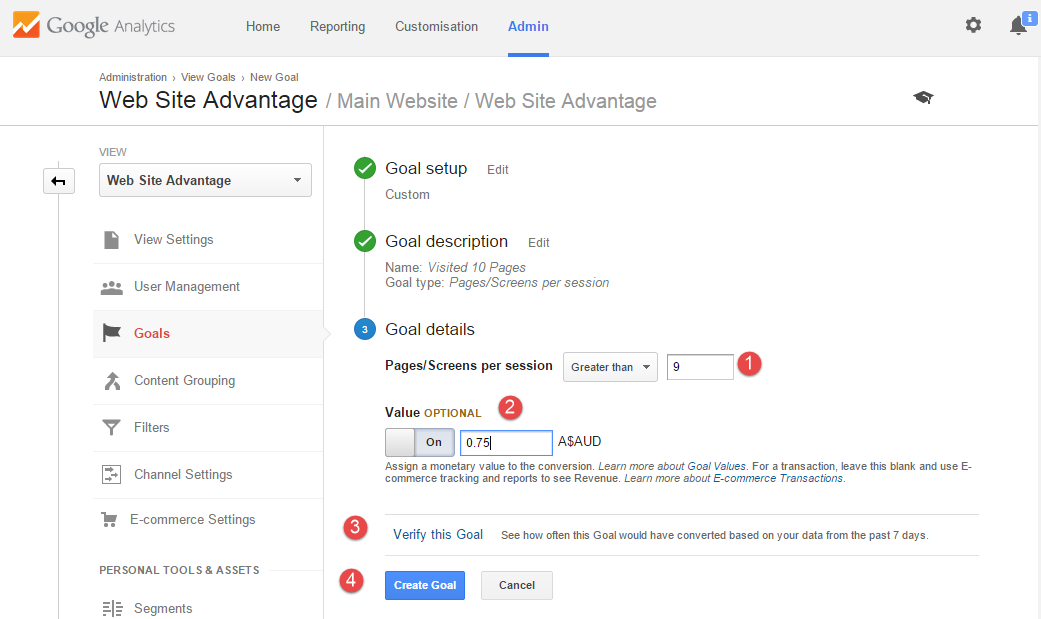Click the Google Analytics logo
The image size is (1041, 619).
tap(94, 26)
